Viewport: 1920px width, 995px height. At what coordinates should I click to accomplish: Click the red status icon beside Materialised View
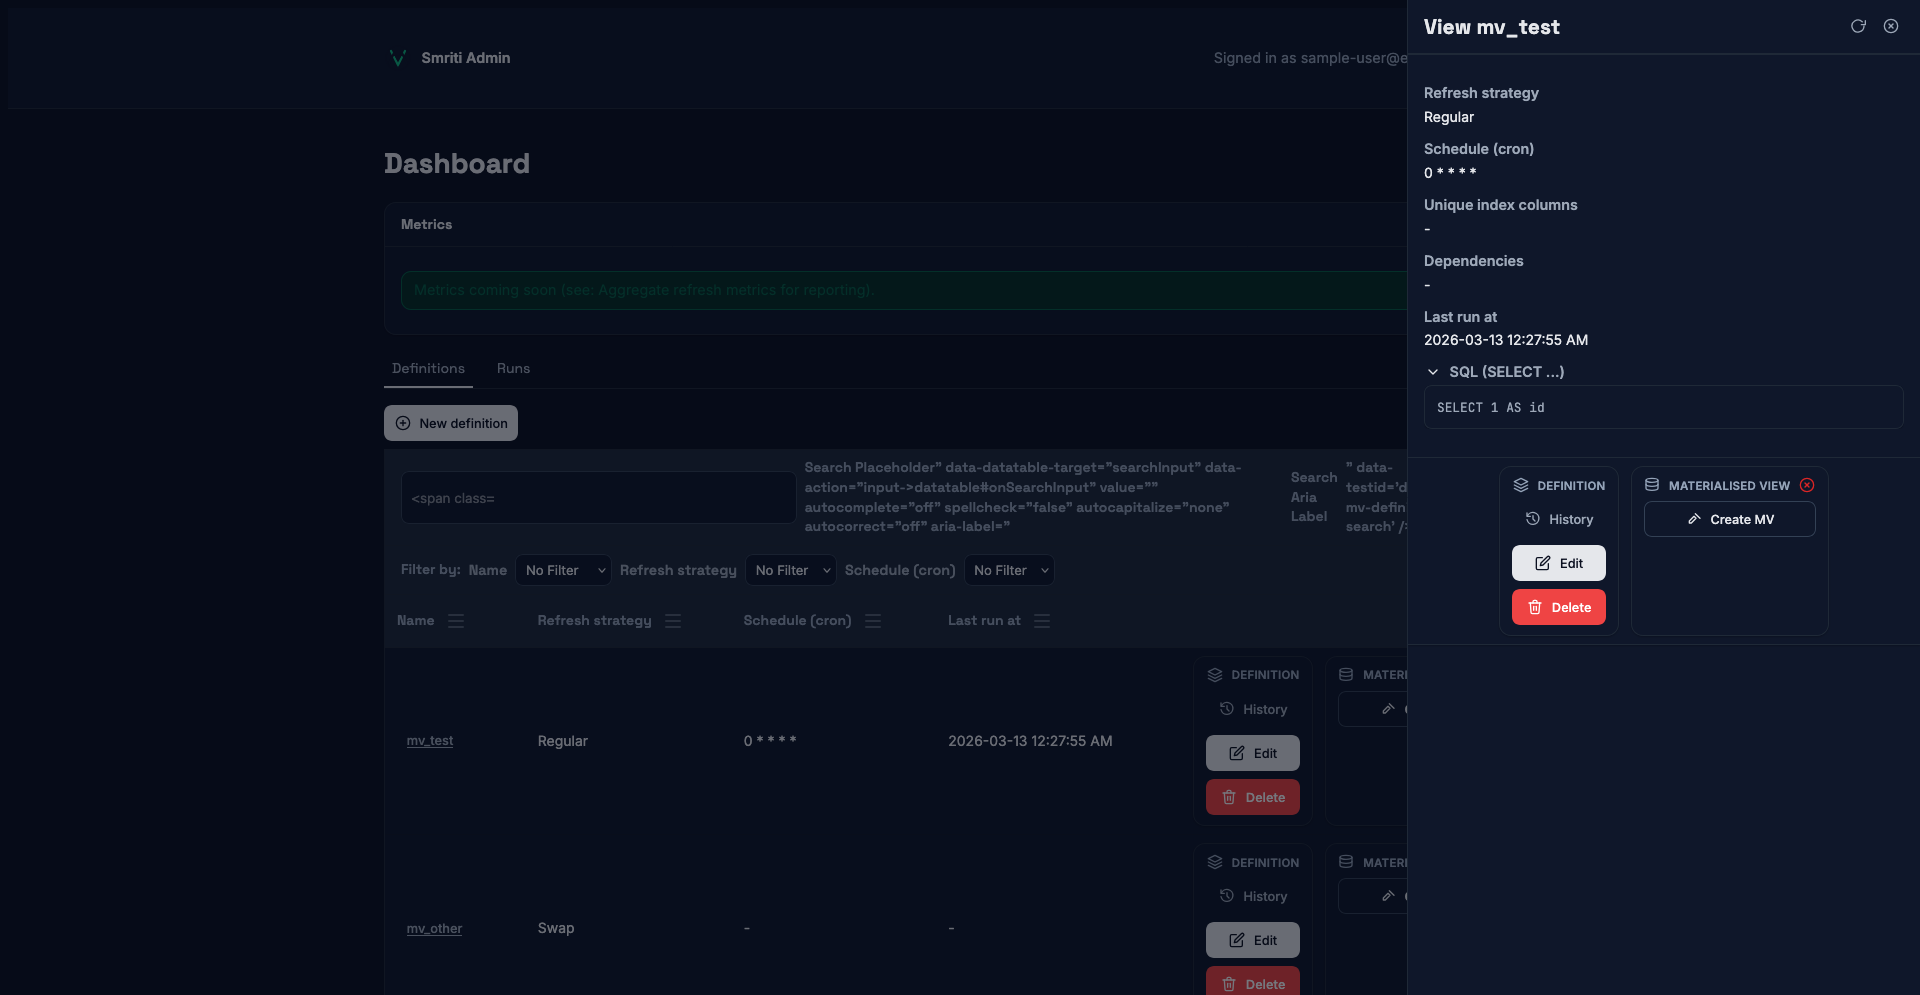[x=1807, y=486]
